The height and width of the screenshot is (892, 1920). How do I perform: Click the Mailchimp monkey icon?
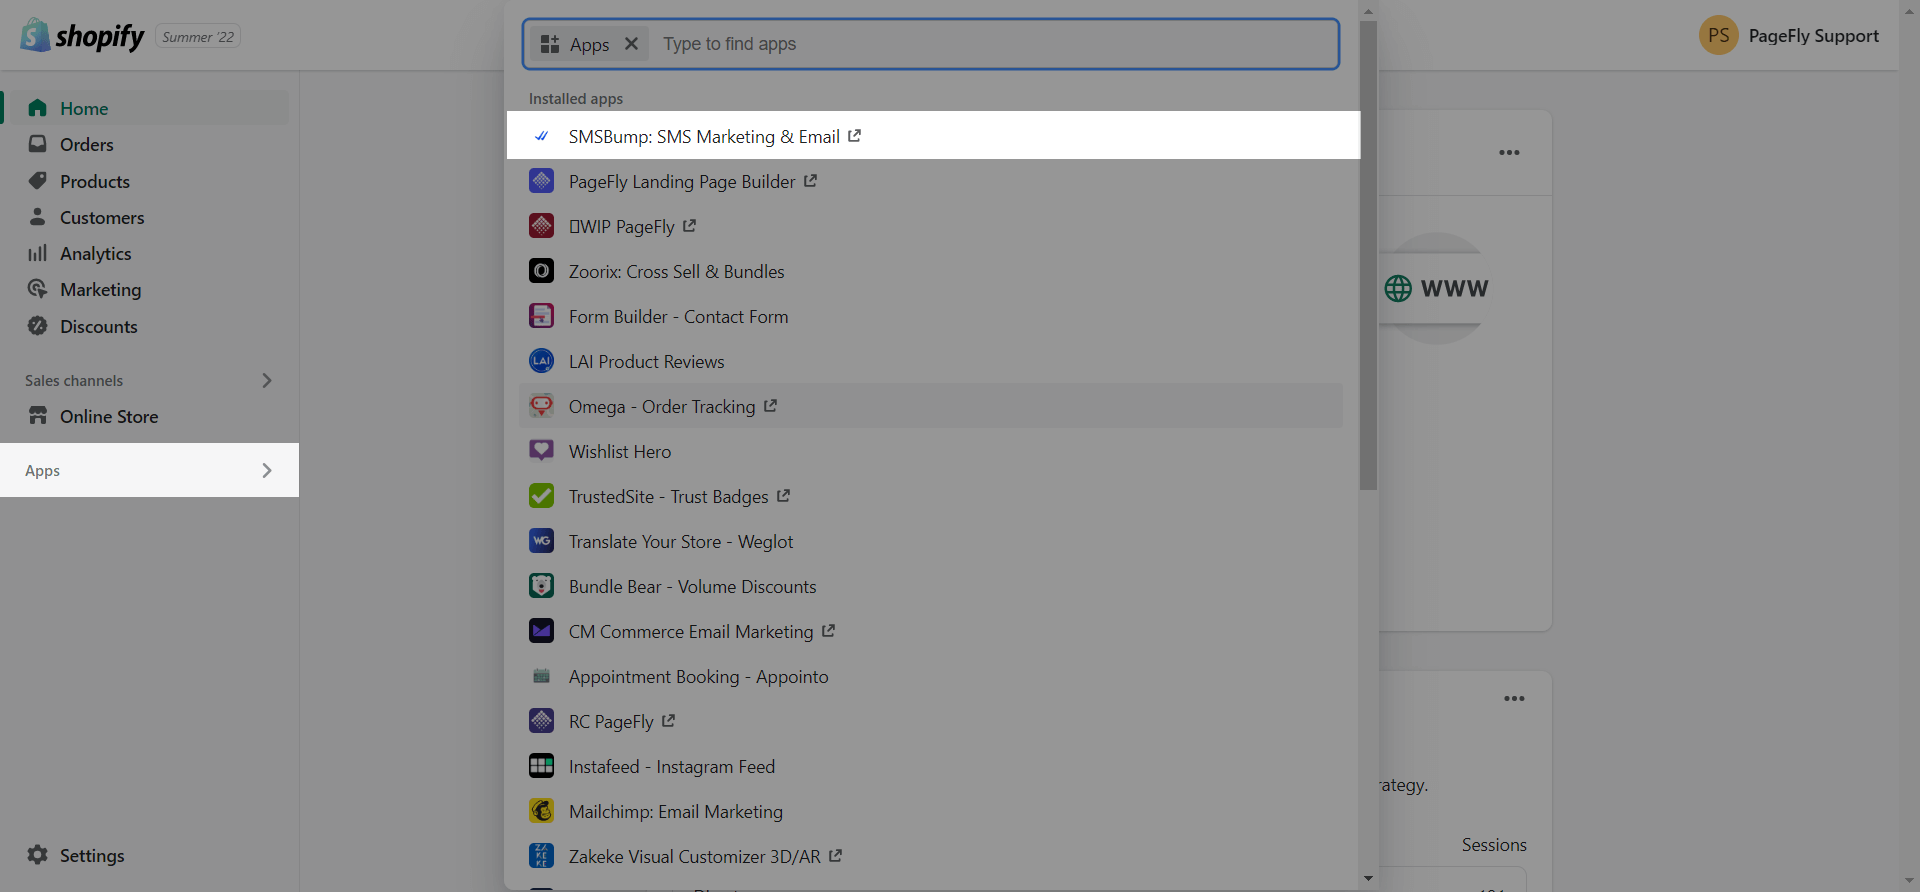(541, 811)
